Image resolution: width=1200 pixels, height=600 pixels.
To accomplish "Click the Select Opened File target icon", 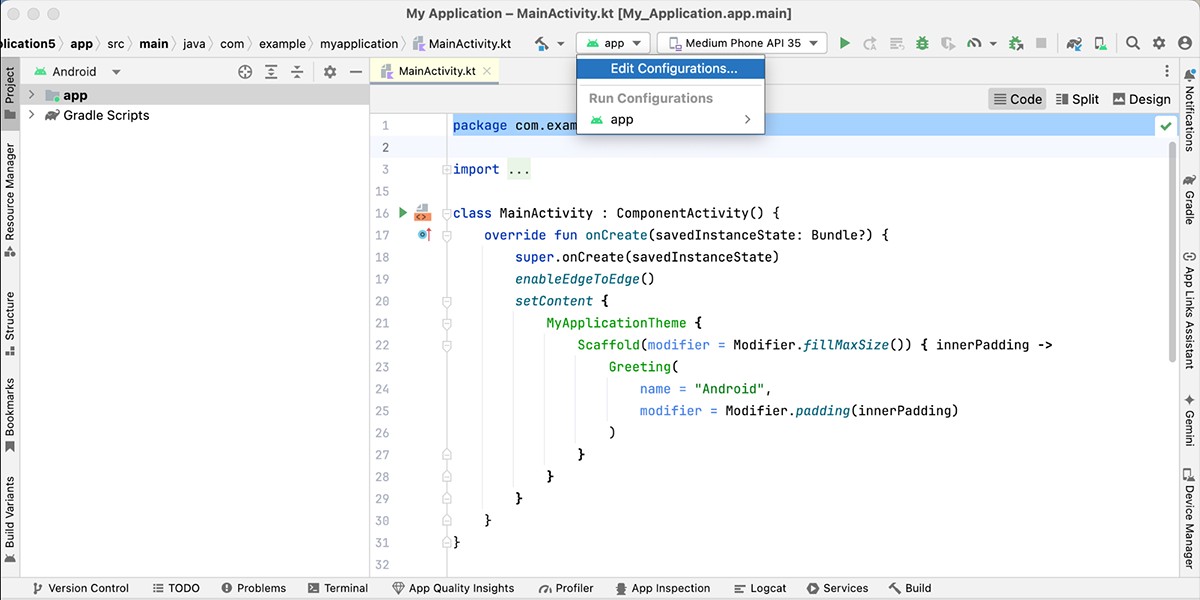I will click(245, 72).
